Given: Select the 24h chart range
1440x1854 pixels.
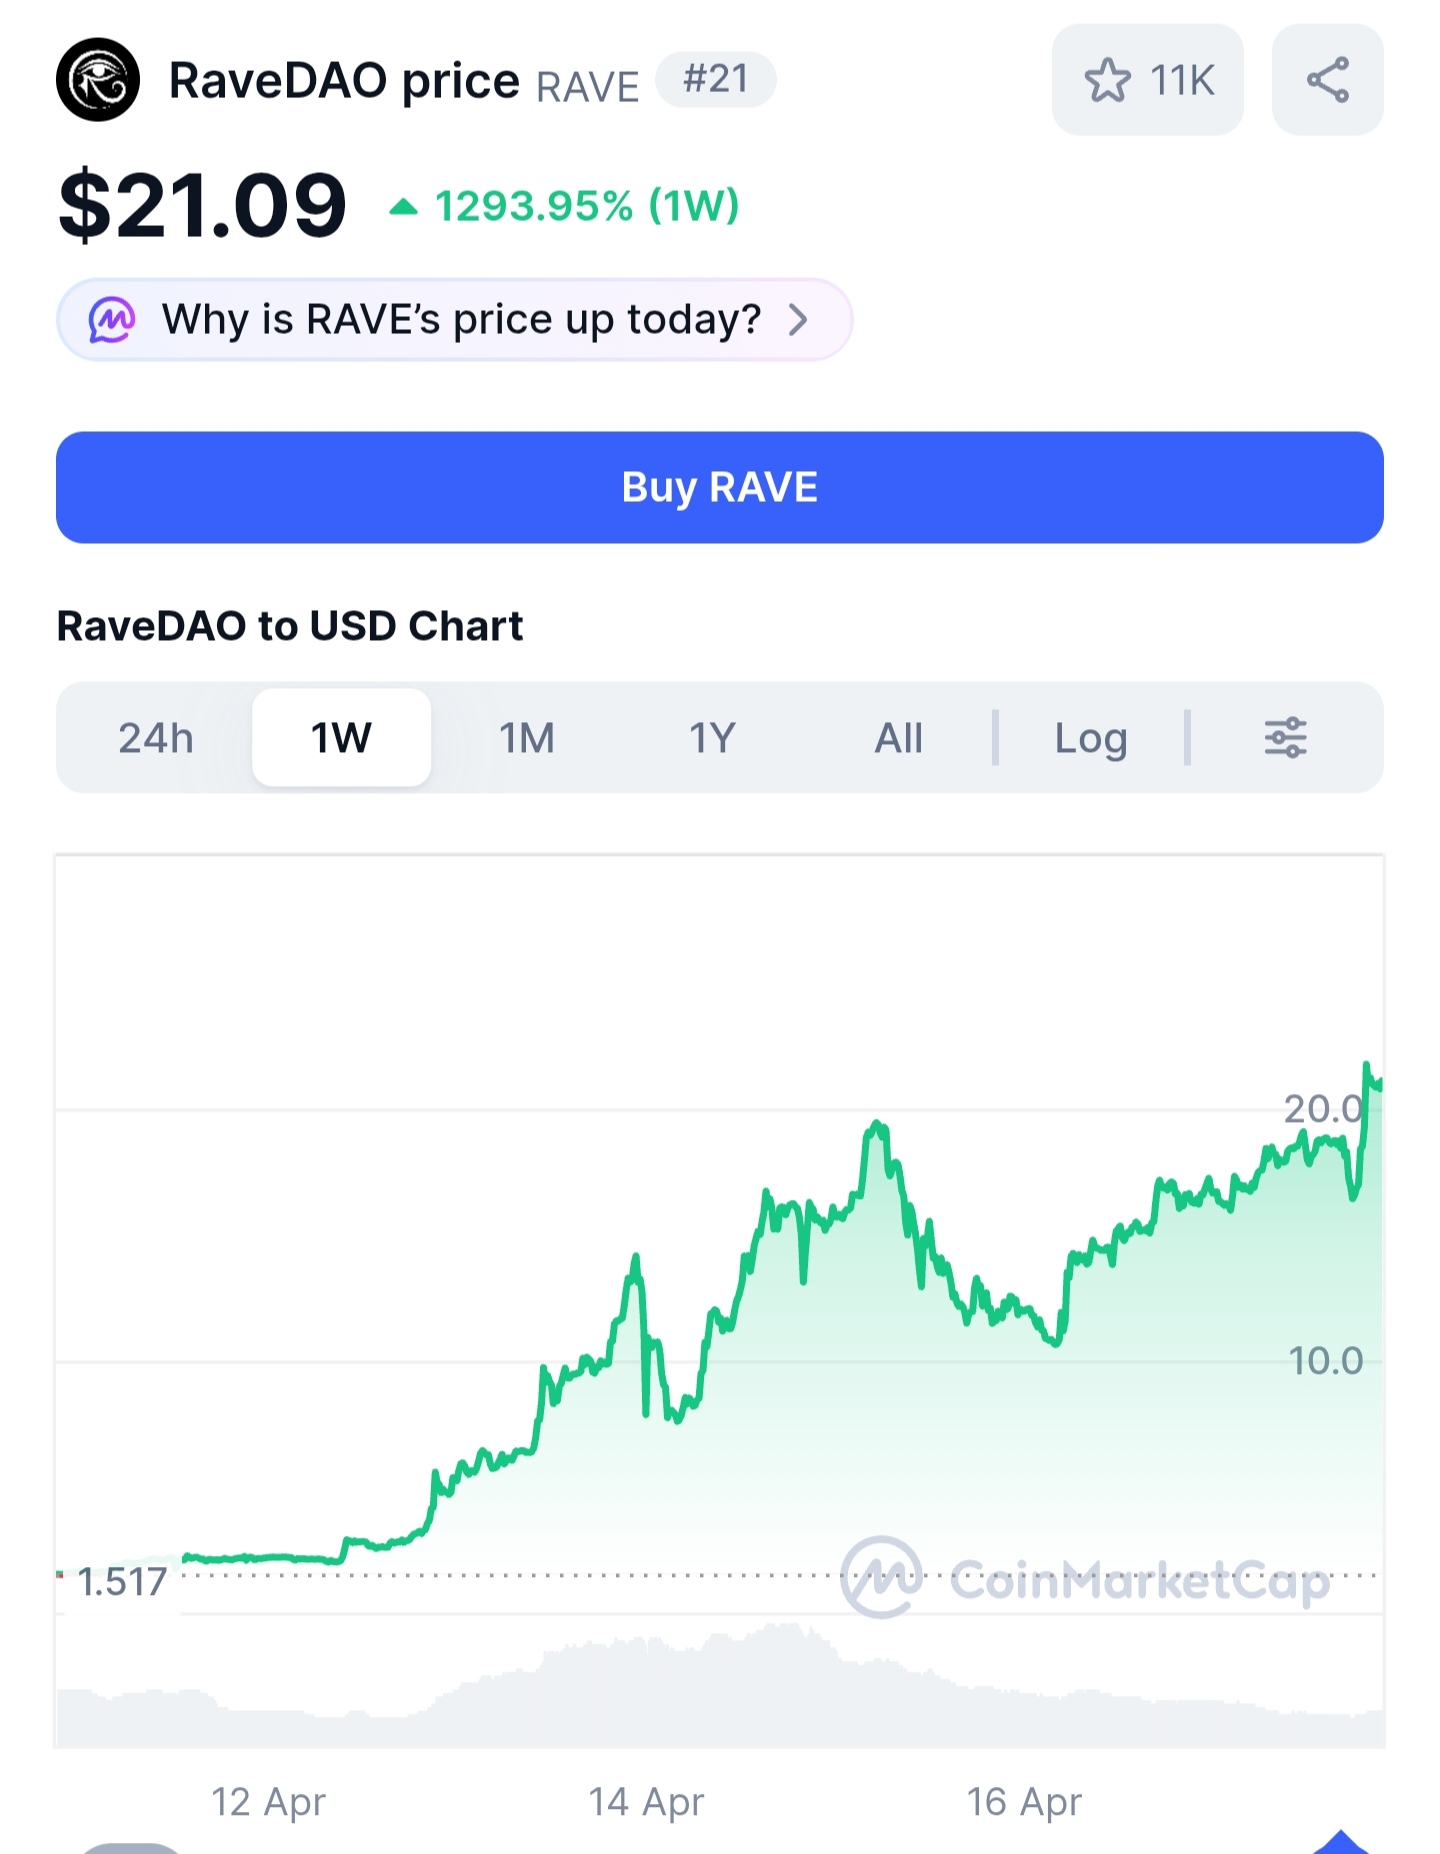Looking at the screenshot, I should [x=156, y=738].
